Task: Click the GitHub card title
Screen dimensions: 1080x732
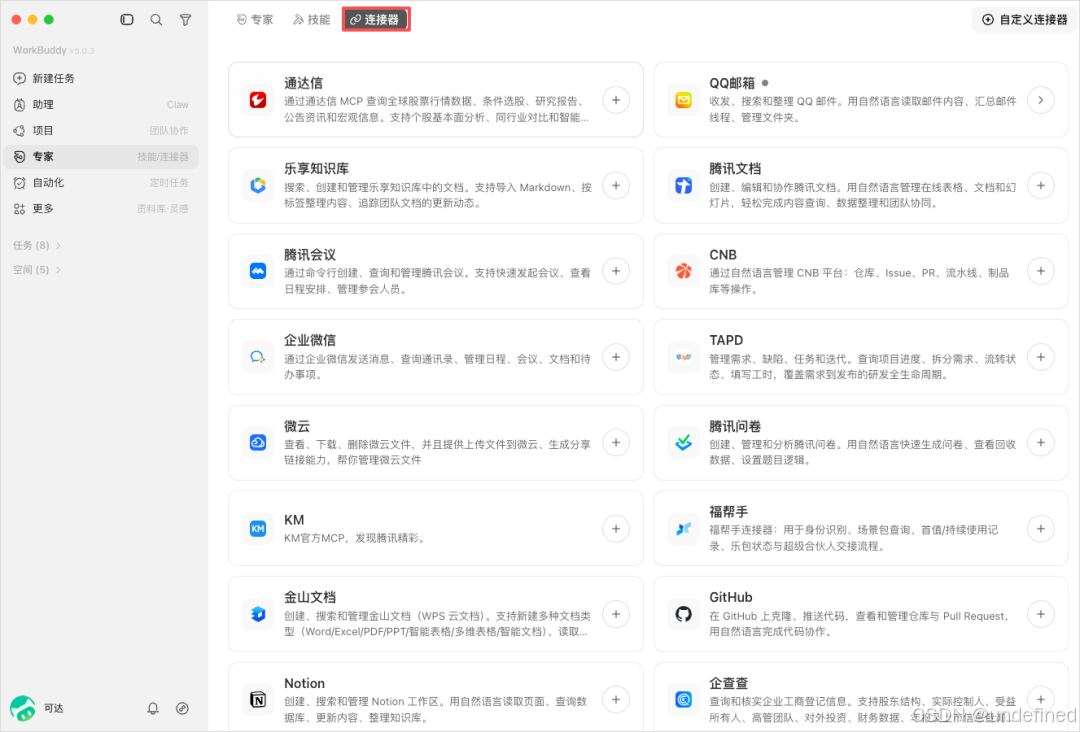Action: [x=731, y=597]
